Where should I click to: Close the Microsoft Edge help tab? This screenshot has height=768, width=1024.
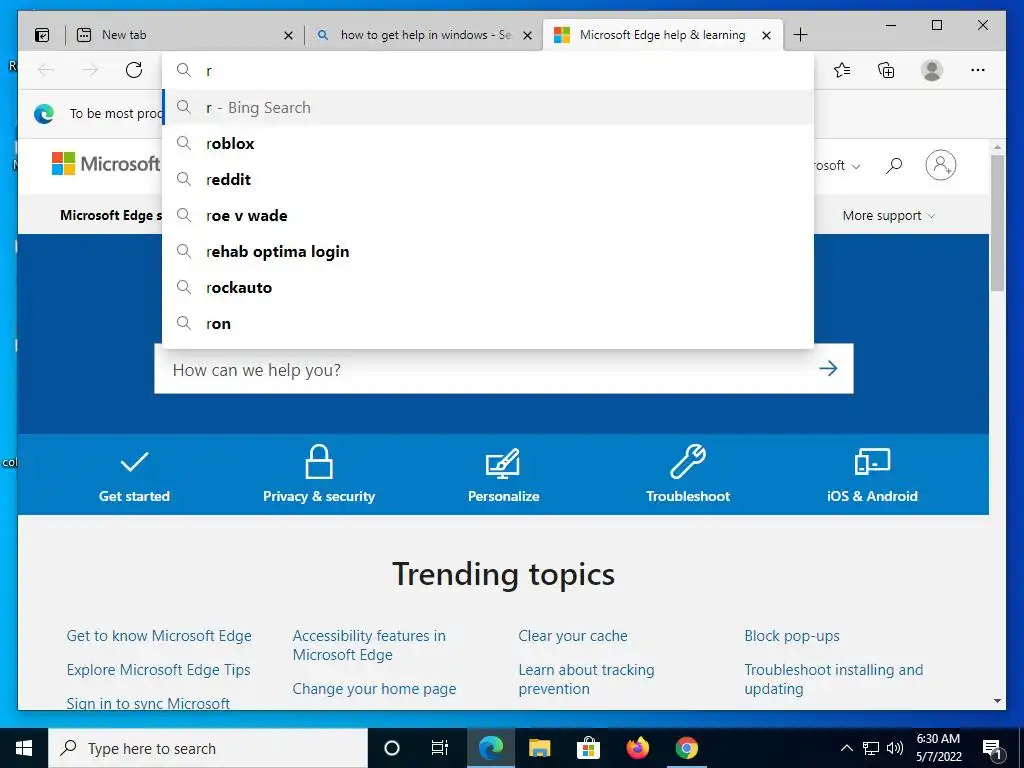point(767,35)
